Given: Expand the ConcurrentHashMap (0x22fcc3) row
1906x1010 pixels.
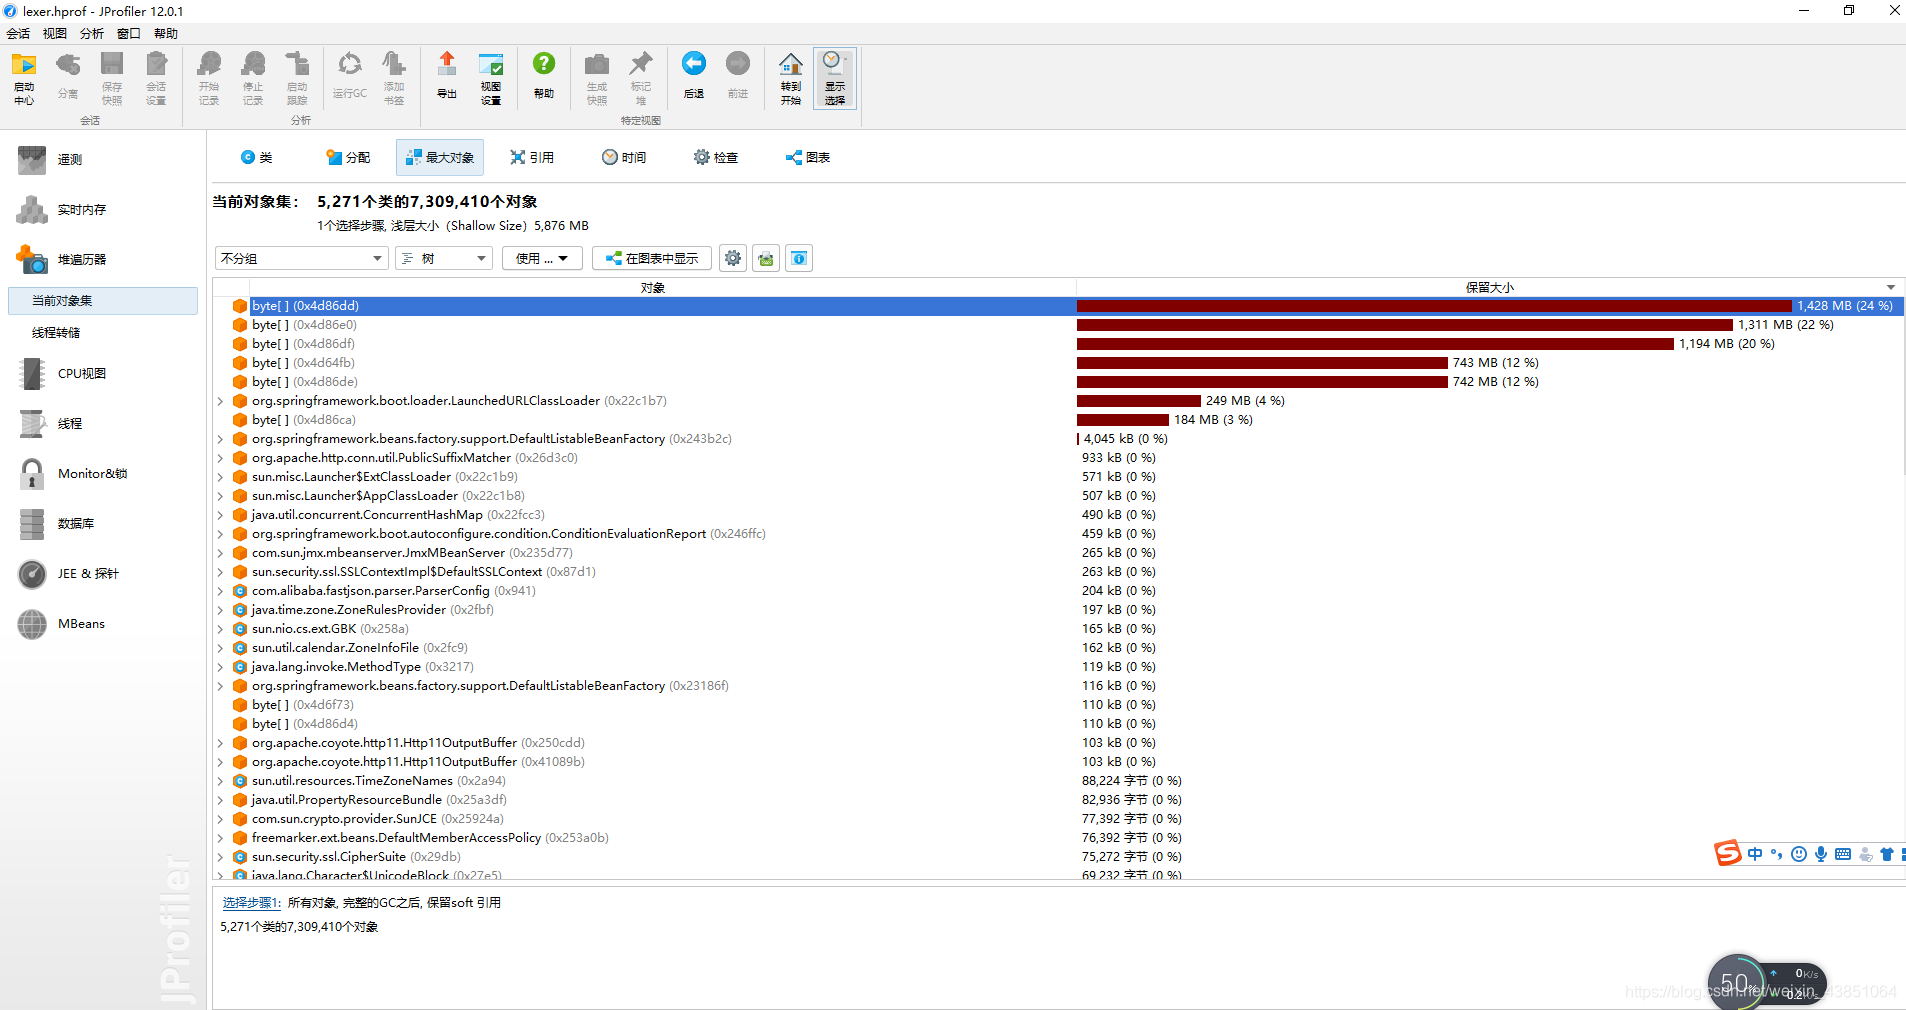Looking at the screenshot, I should [x=220, y=515].
